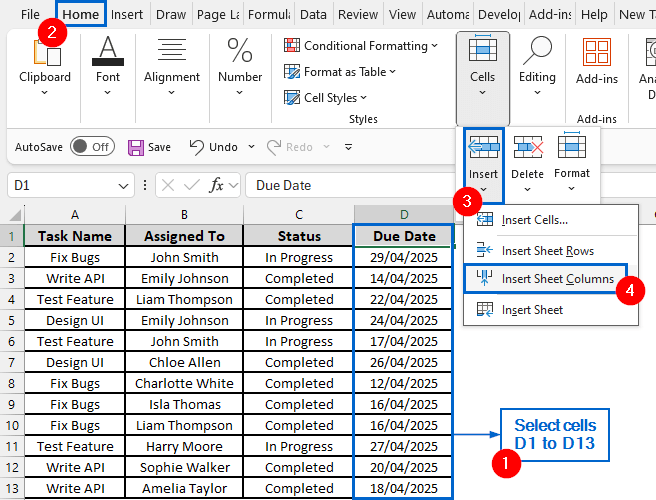656x500 pixels.
Task: Open Customize Quick Access Toolbar dropdown
Action: (348, 147)
